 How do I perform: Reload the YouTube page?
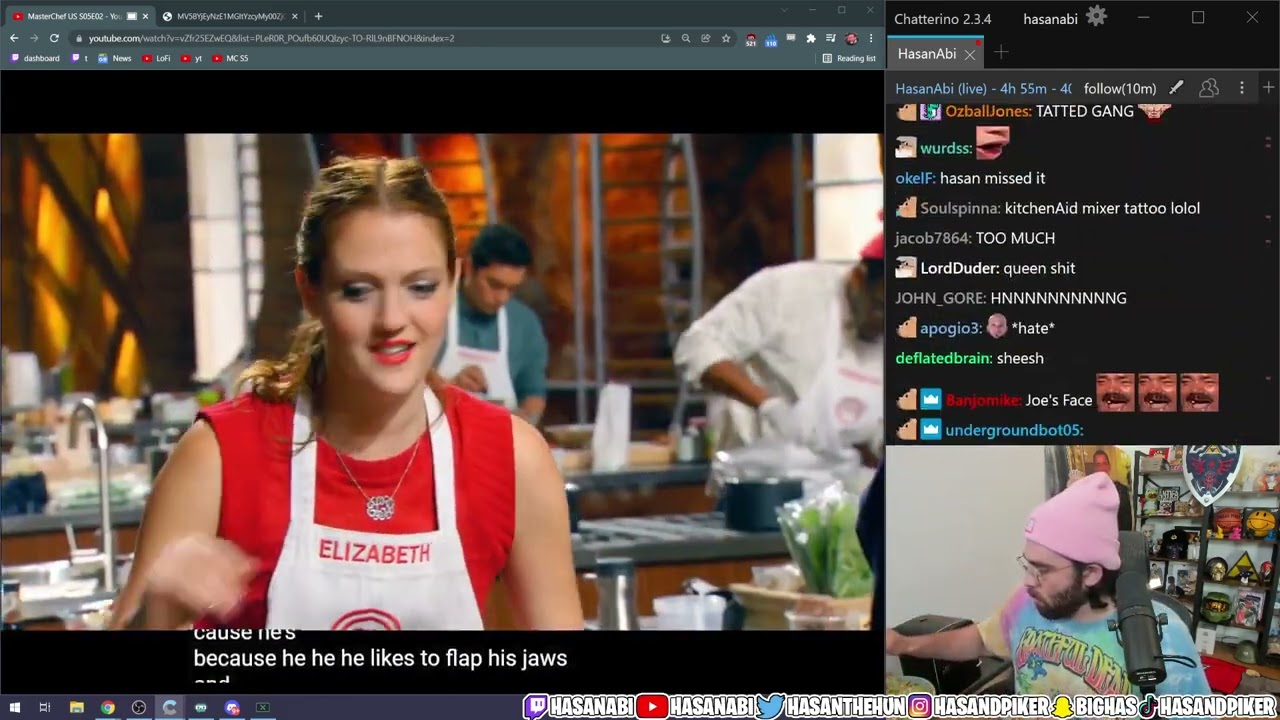point(54,38)
